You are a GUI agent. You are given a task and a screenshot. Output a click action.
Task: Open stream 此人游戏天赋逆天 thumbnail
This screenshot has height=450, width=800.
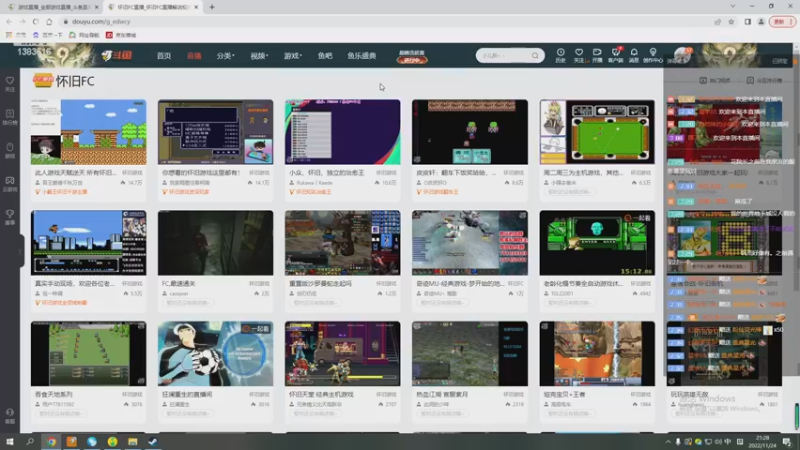[x=88, y=132]
